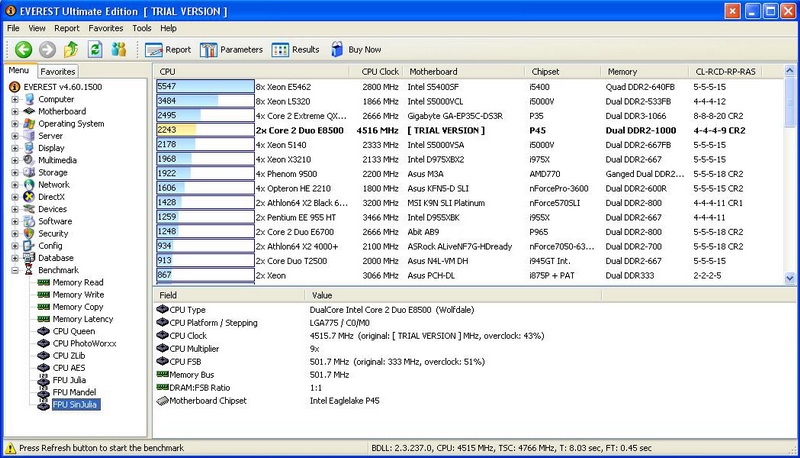Image resolution: width=800 pixels, height=458 pixels.
Task: Select the CPU ZLib benchmark icon
Action: click(44, 355)
